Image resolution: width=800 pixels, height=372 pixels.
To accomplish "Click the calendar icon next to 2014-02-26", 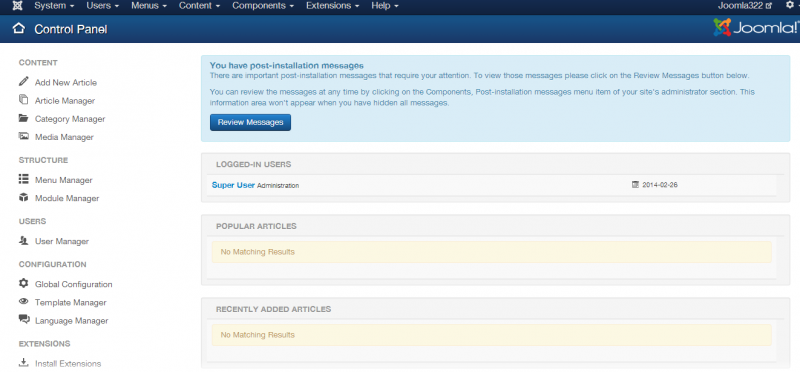I will (x=635, y=185).
